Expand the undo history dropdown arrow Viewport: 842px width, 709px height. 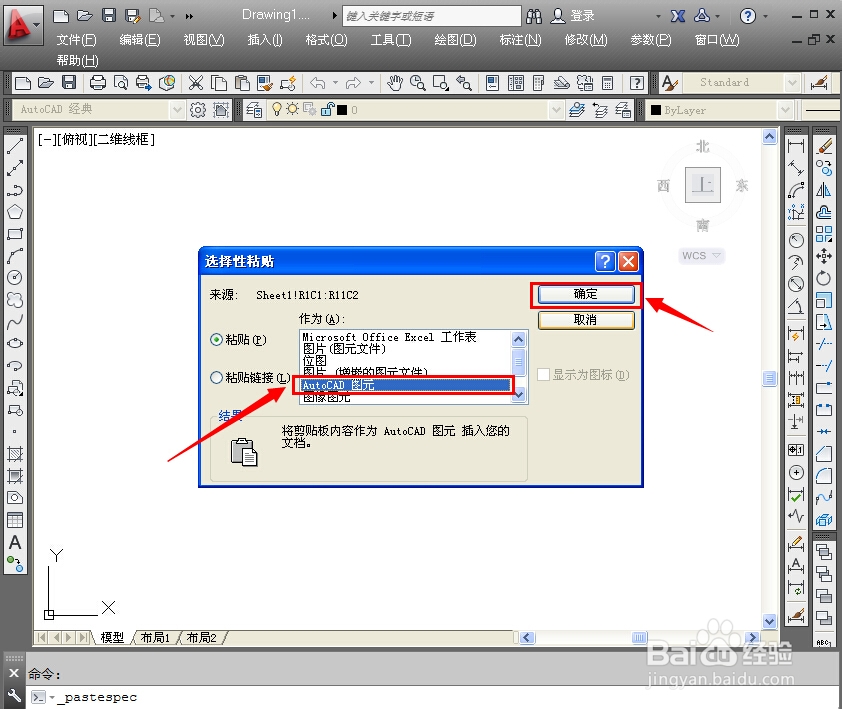(335, 83)
